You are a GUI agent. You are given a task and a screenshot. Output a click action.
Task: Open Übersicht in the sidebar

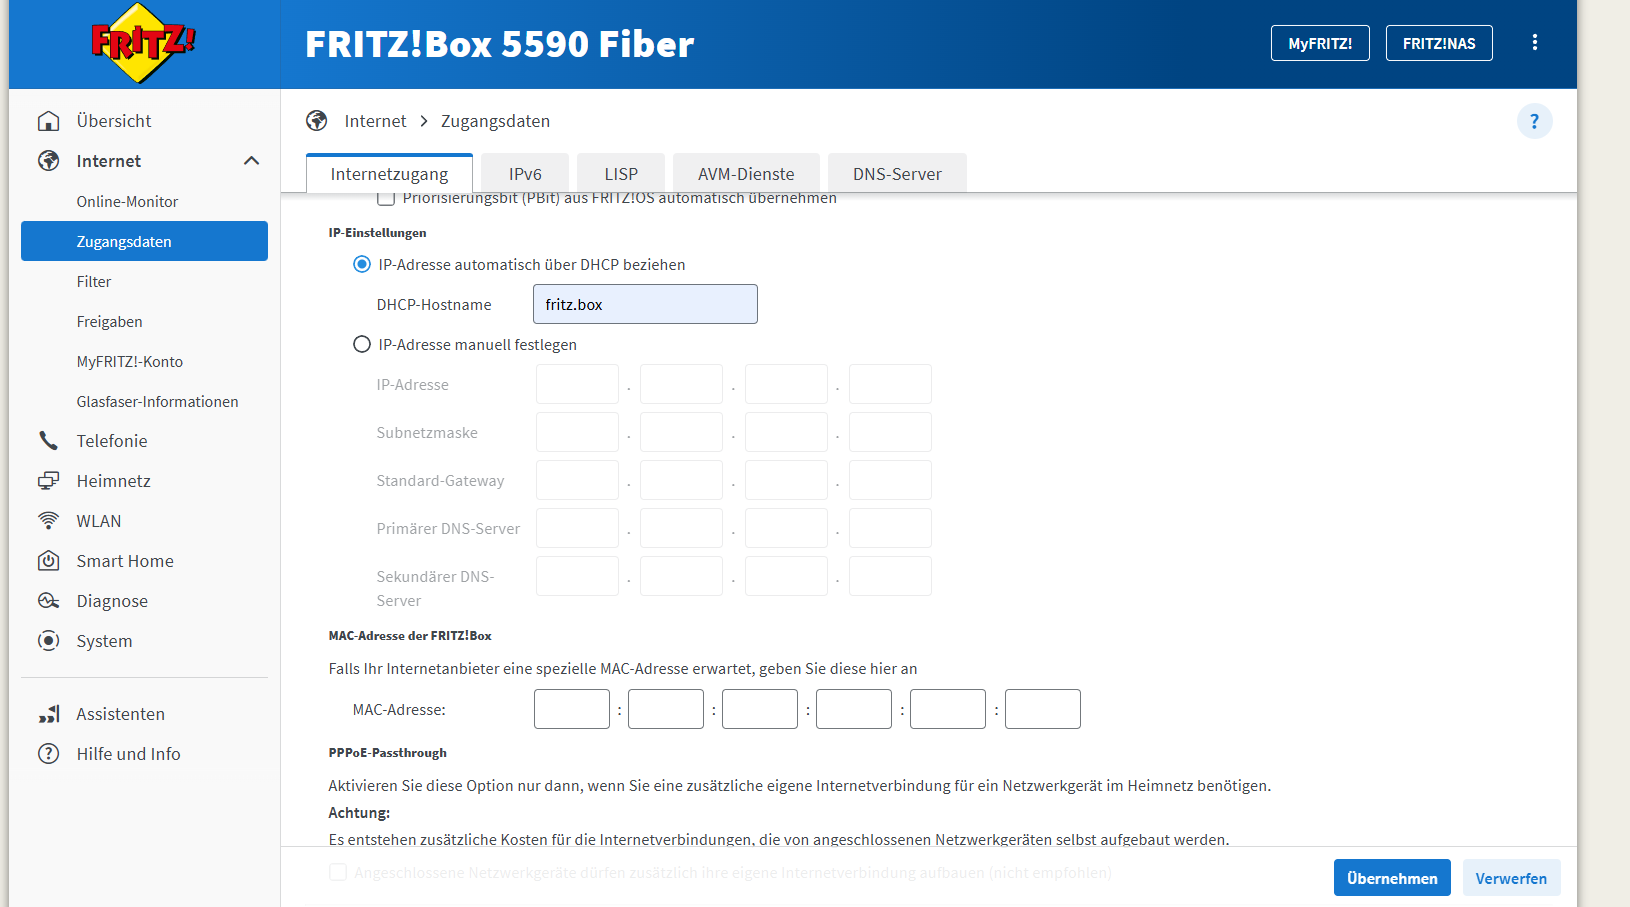(144, 121)
